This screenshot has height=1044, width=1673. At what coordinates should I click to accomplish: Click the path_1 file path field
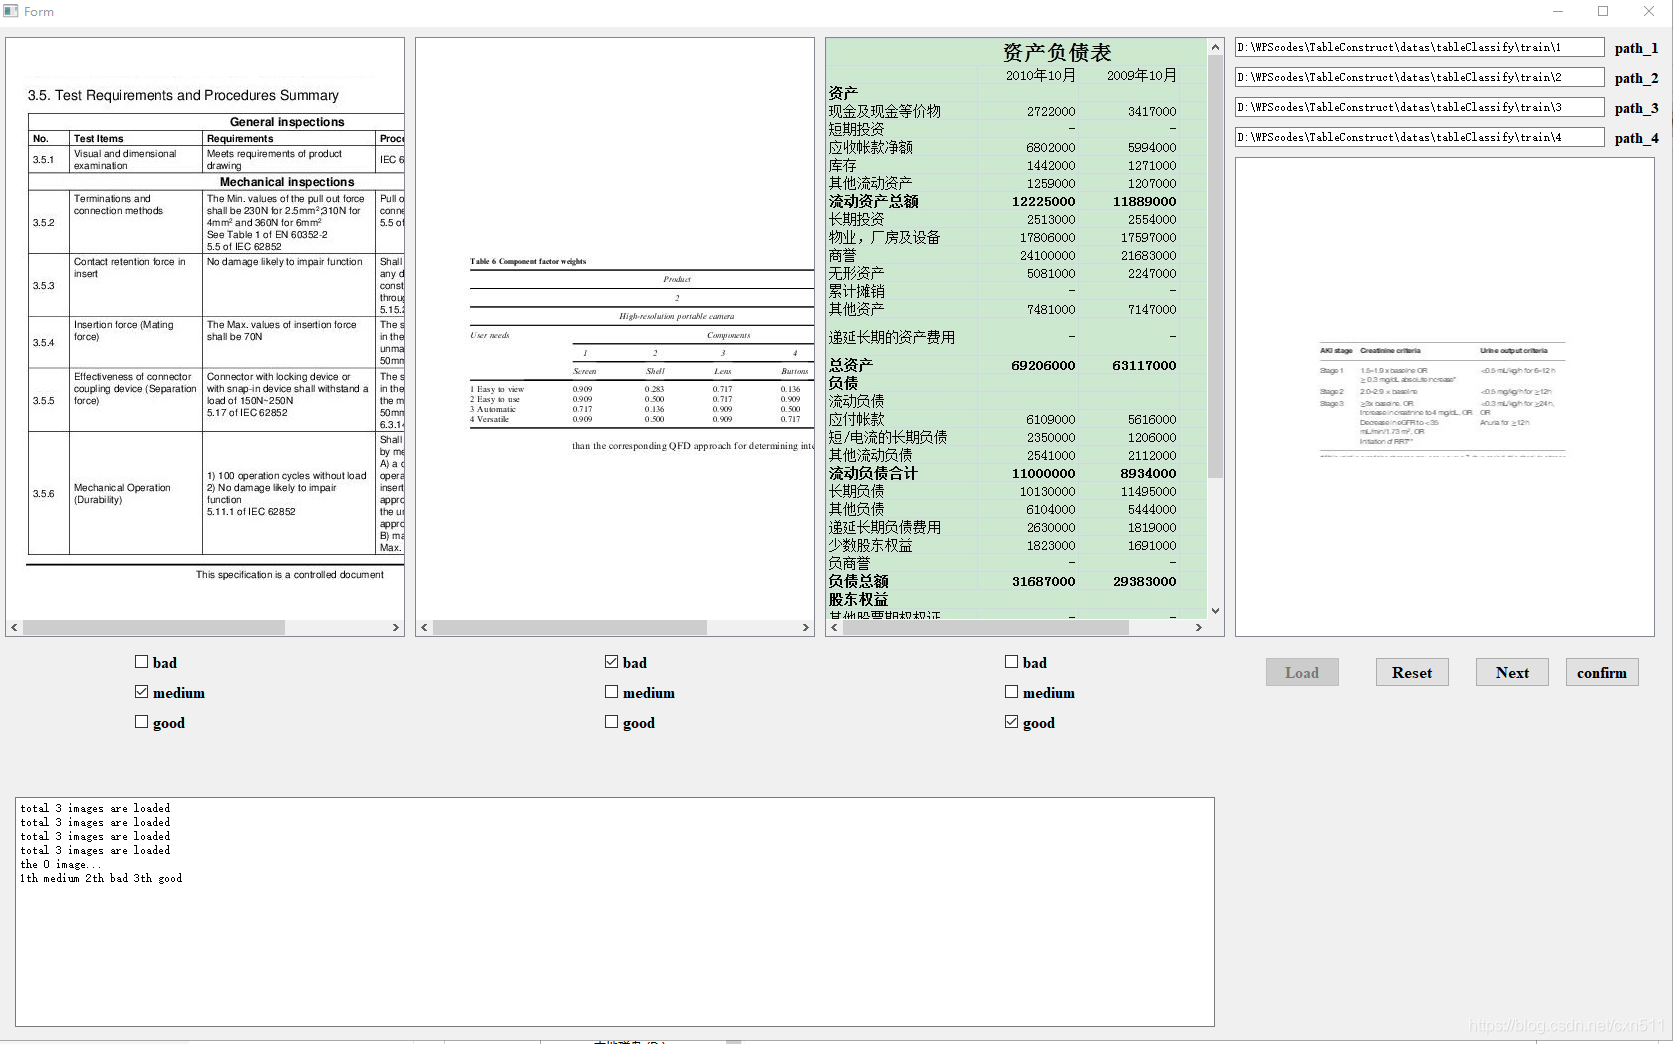[1418, 46]
